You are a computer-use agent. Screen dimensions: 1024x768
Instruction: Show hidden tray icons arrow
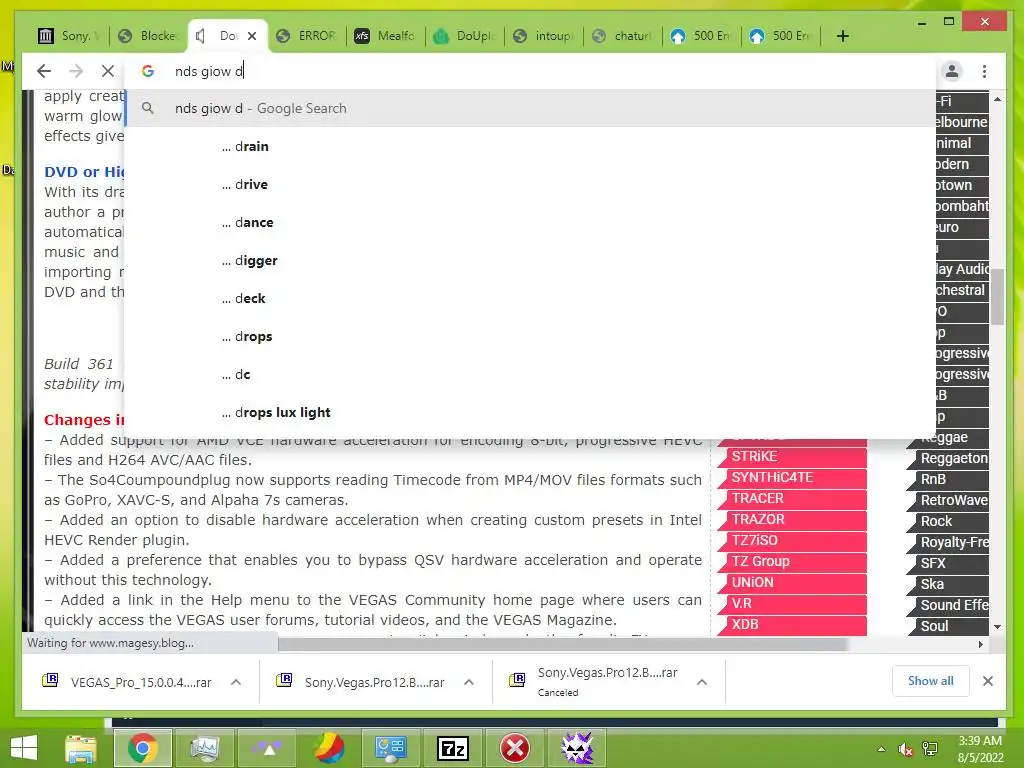click(881, 749)
